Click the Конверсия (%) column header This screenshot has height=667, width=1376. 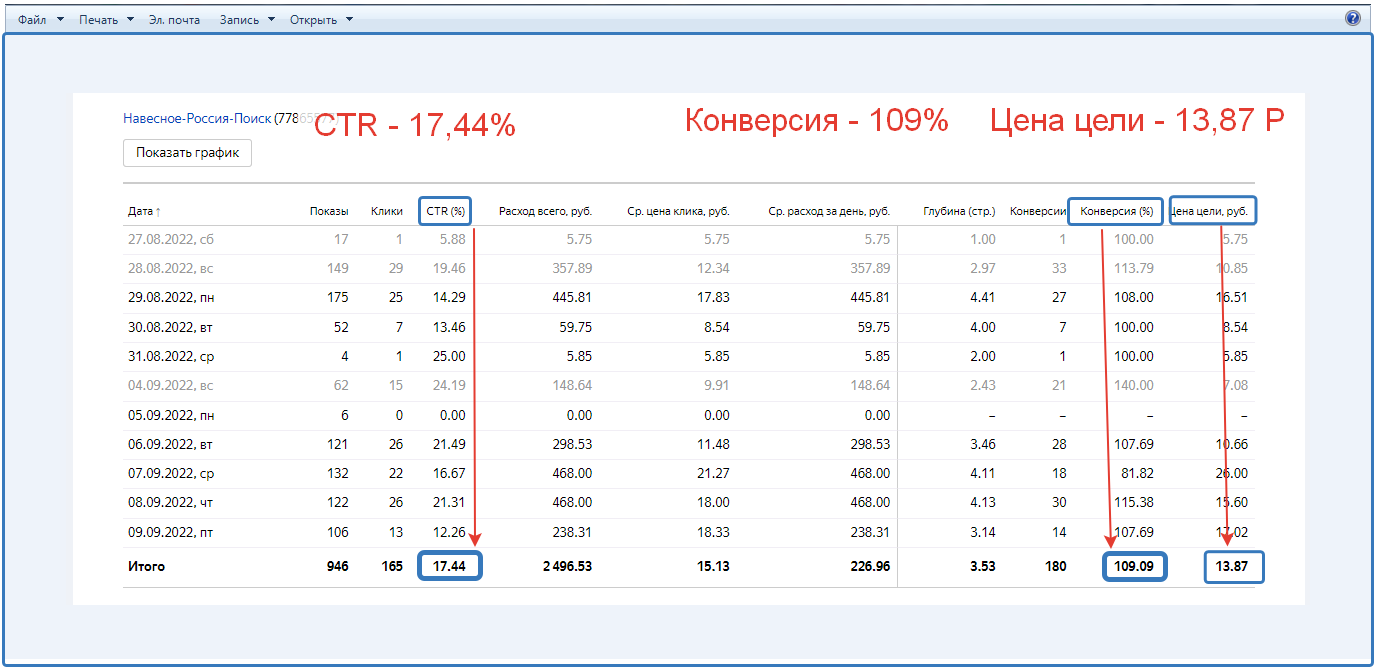1116,211
